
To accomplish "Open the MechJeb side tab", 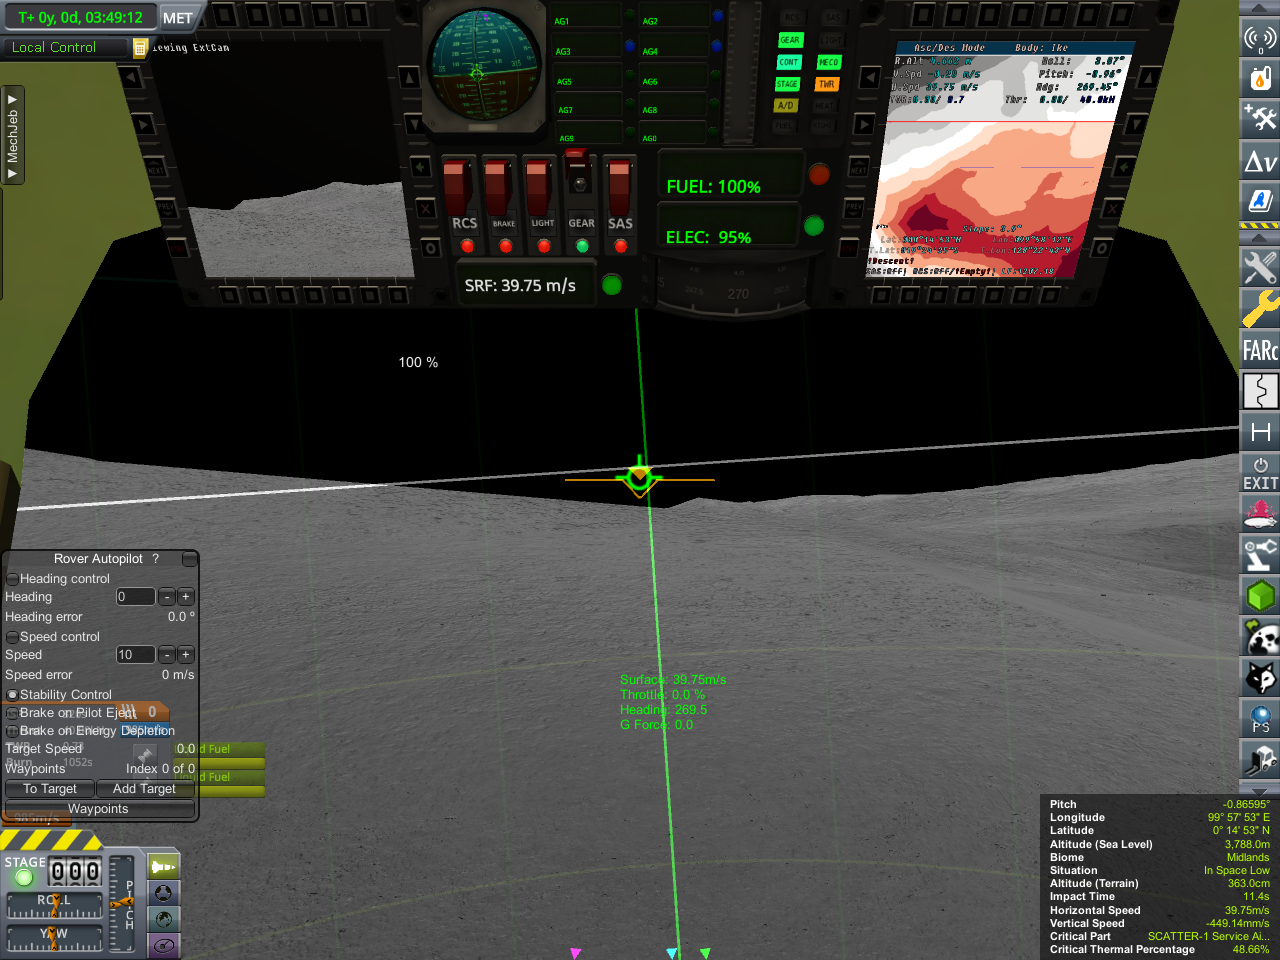I will click(x=12, y=135).
